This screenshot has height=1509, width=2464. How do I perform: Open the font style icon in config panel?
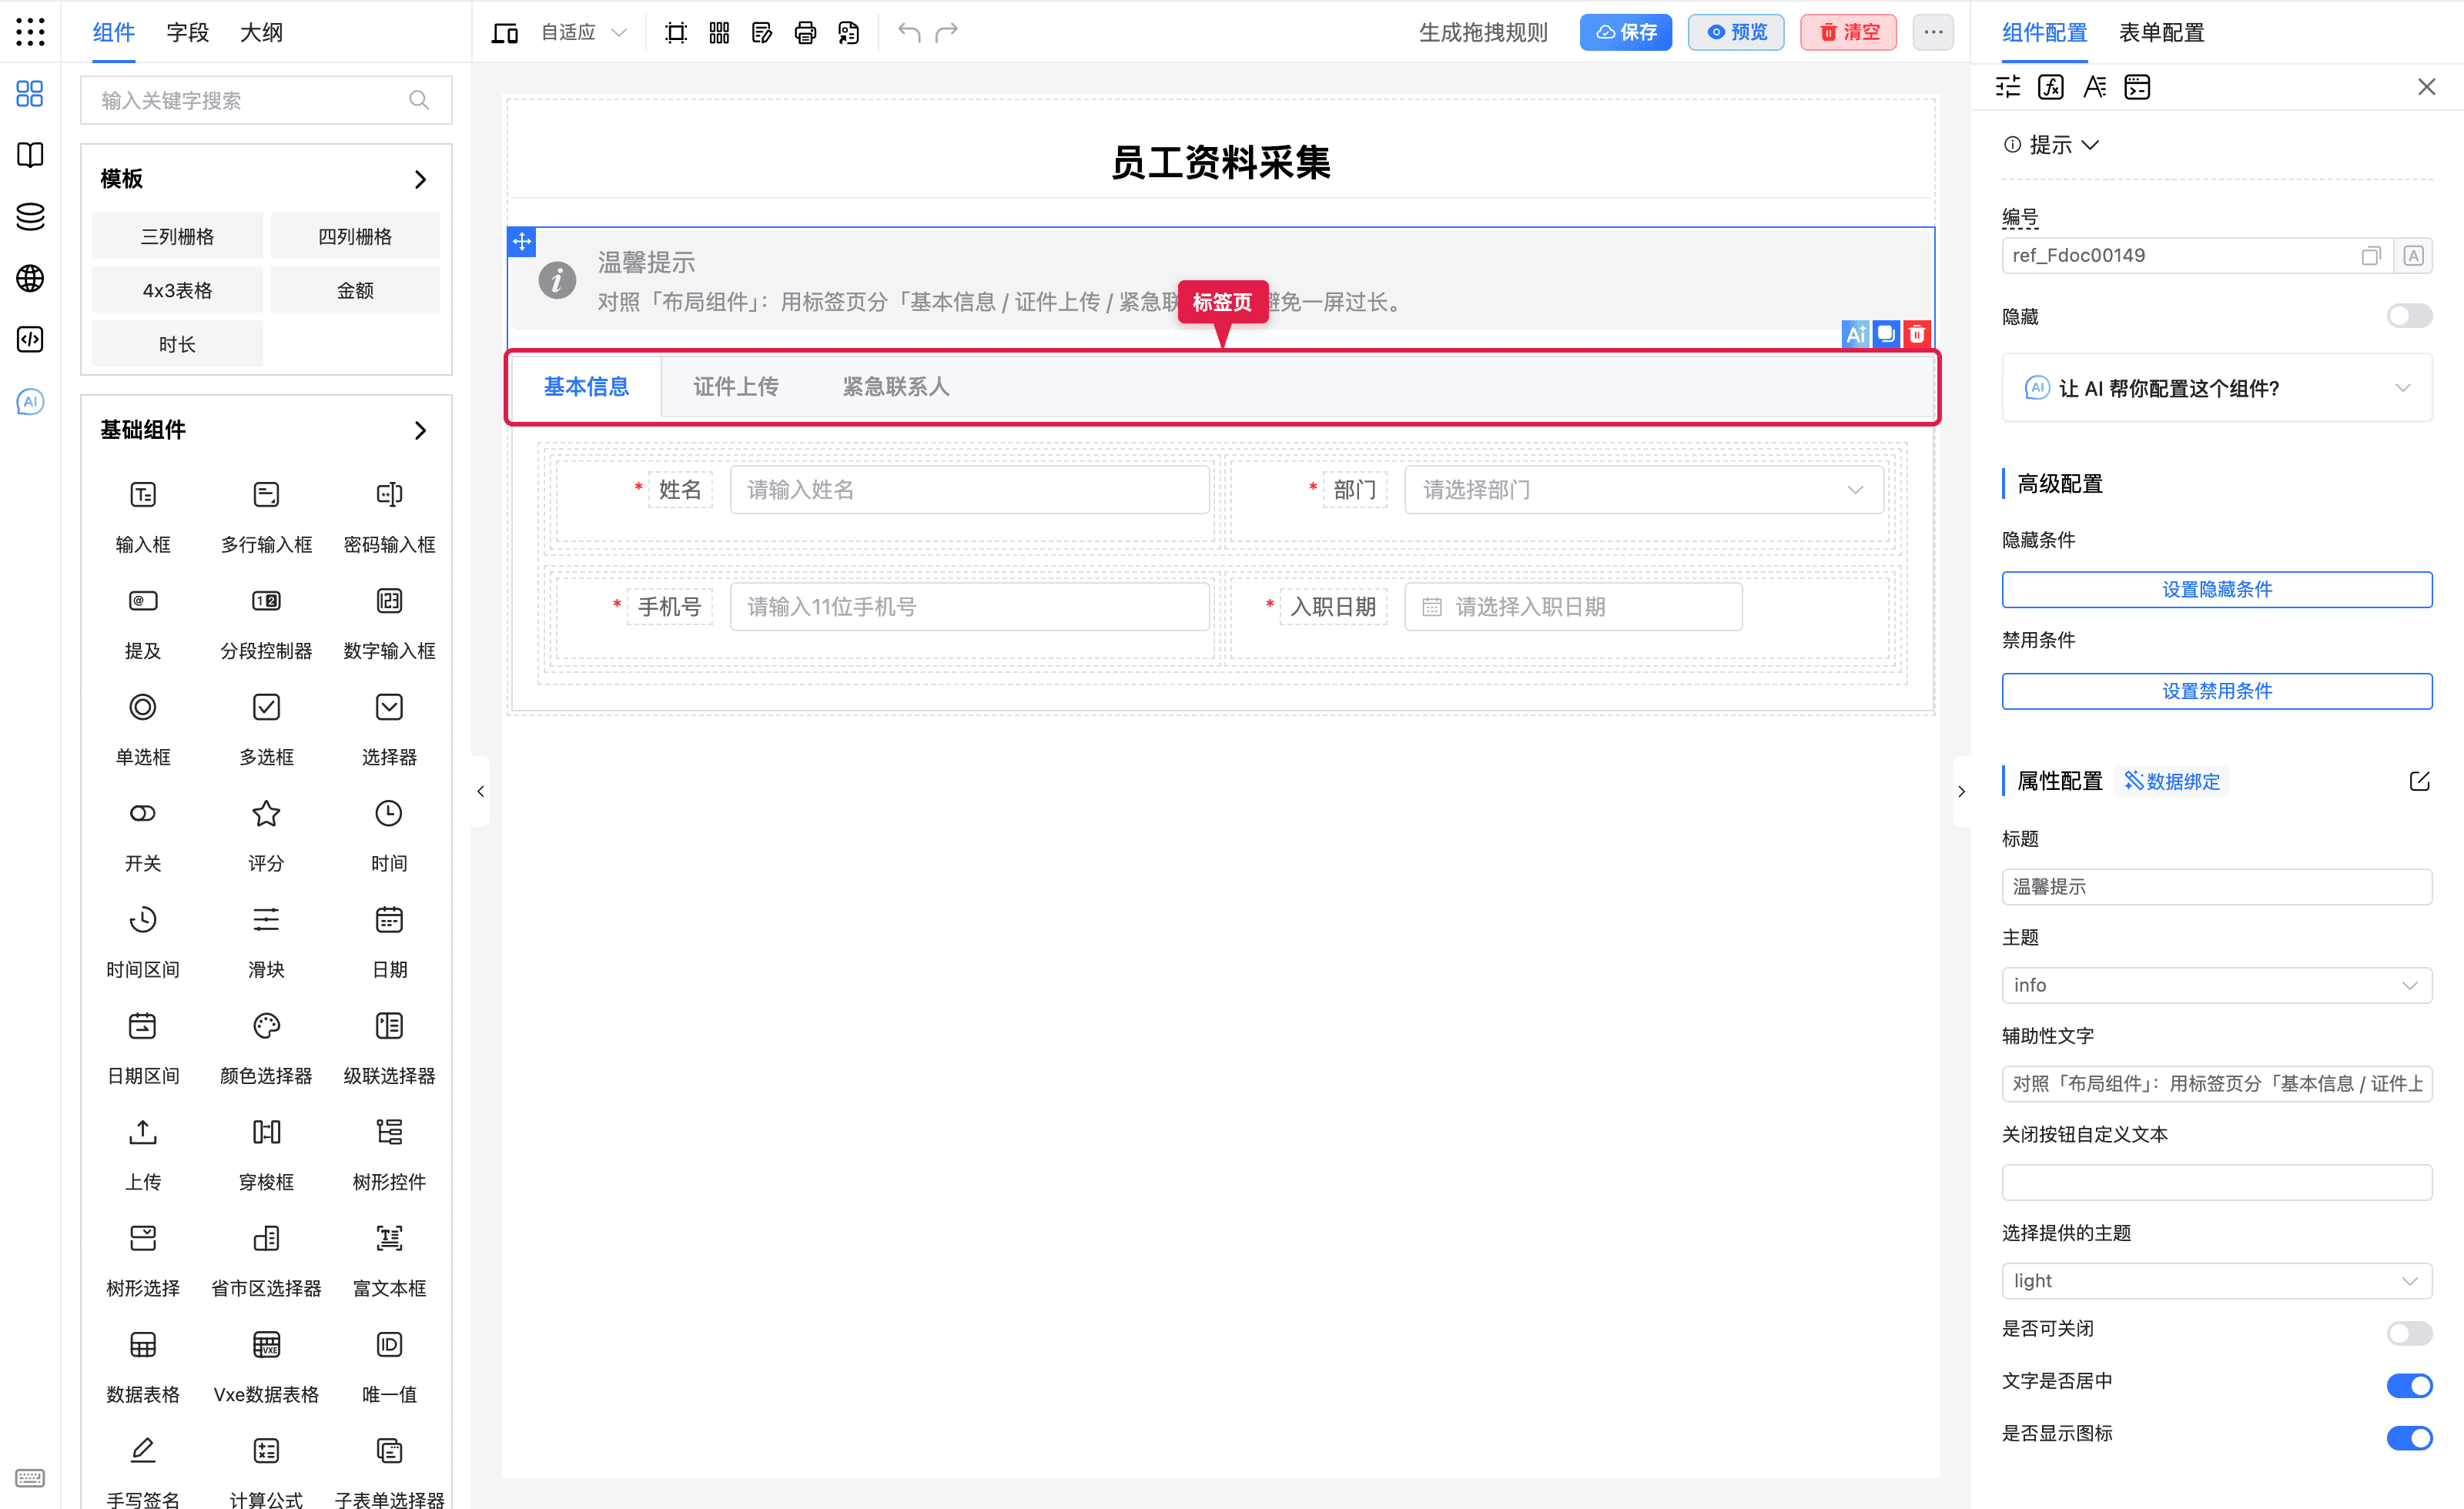coord(2094,87)
